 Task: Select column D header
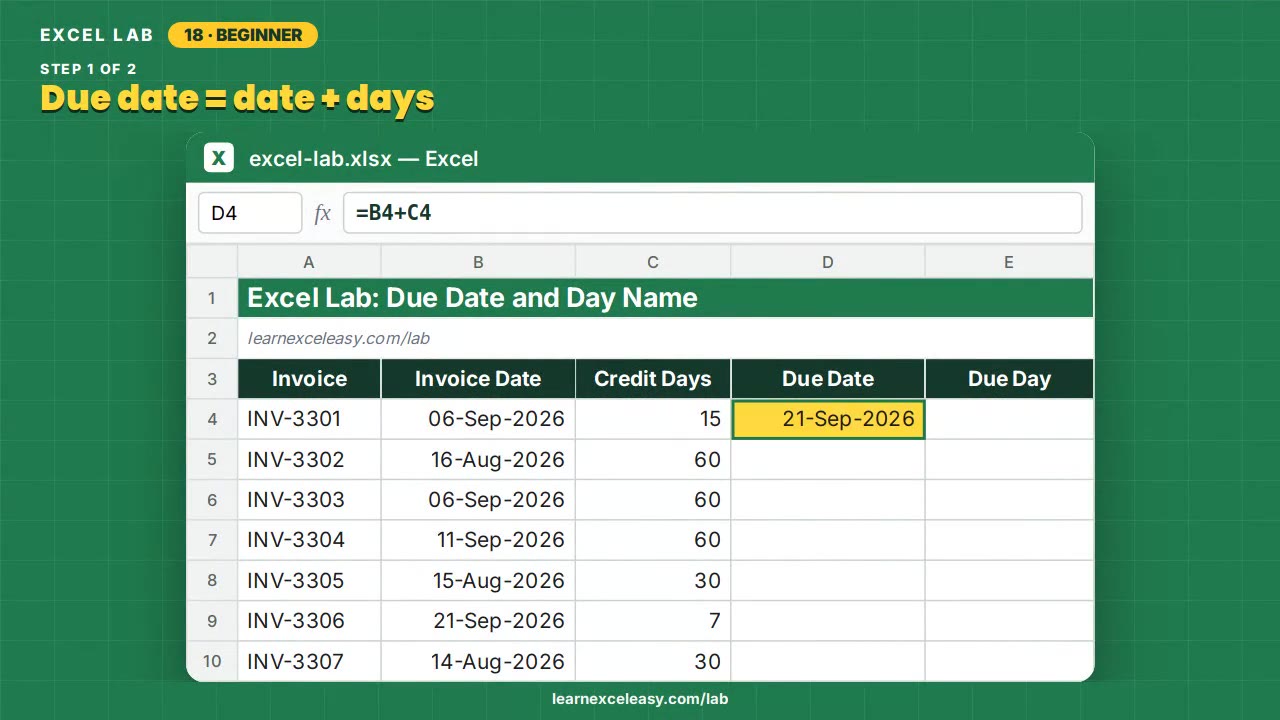pos(828,262)
